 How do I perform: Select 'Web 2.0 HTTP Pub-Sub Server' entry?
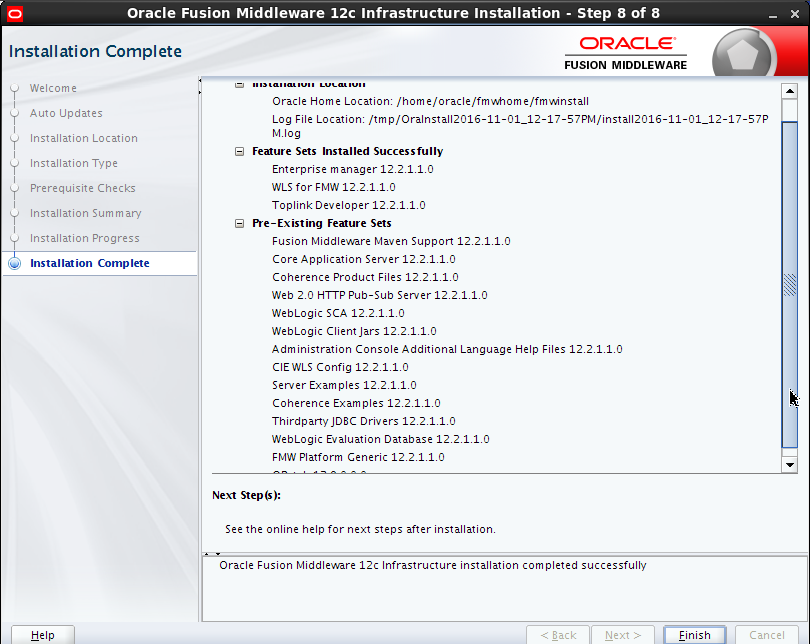(x=380, y=295)
